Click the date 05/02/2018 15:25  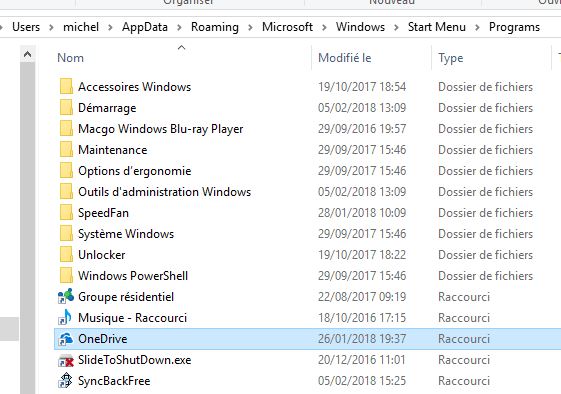[x=362, y=380]
